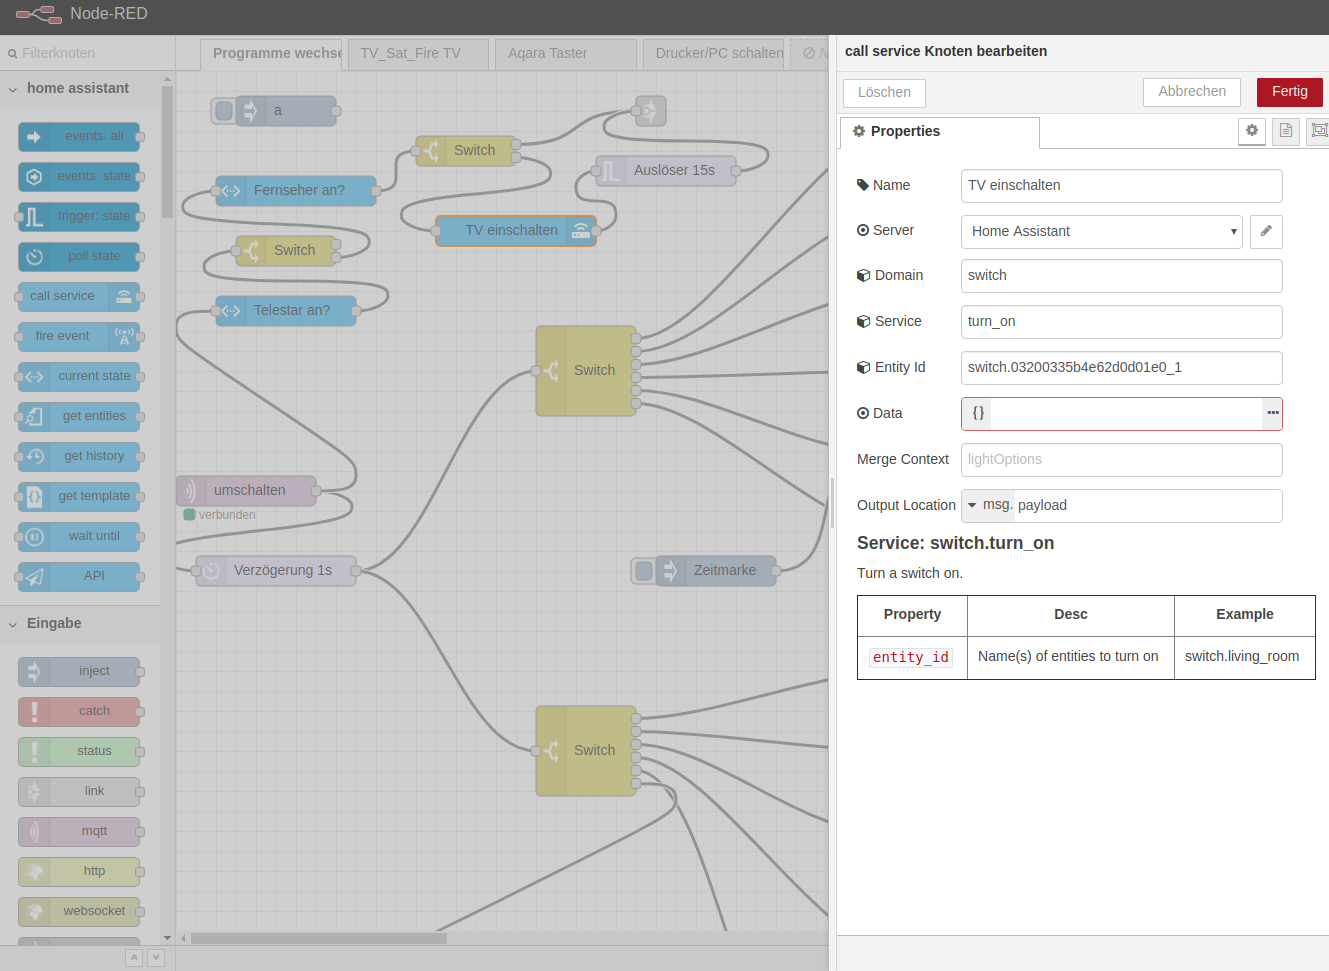
Task: Open node appearance icon
Action: click(1319, 131)
